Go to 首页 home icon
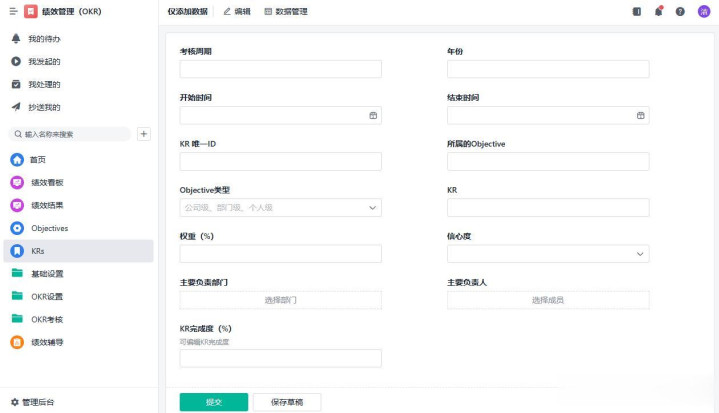This screenshot has width=719, height=413. [x=17, y=160]
